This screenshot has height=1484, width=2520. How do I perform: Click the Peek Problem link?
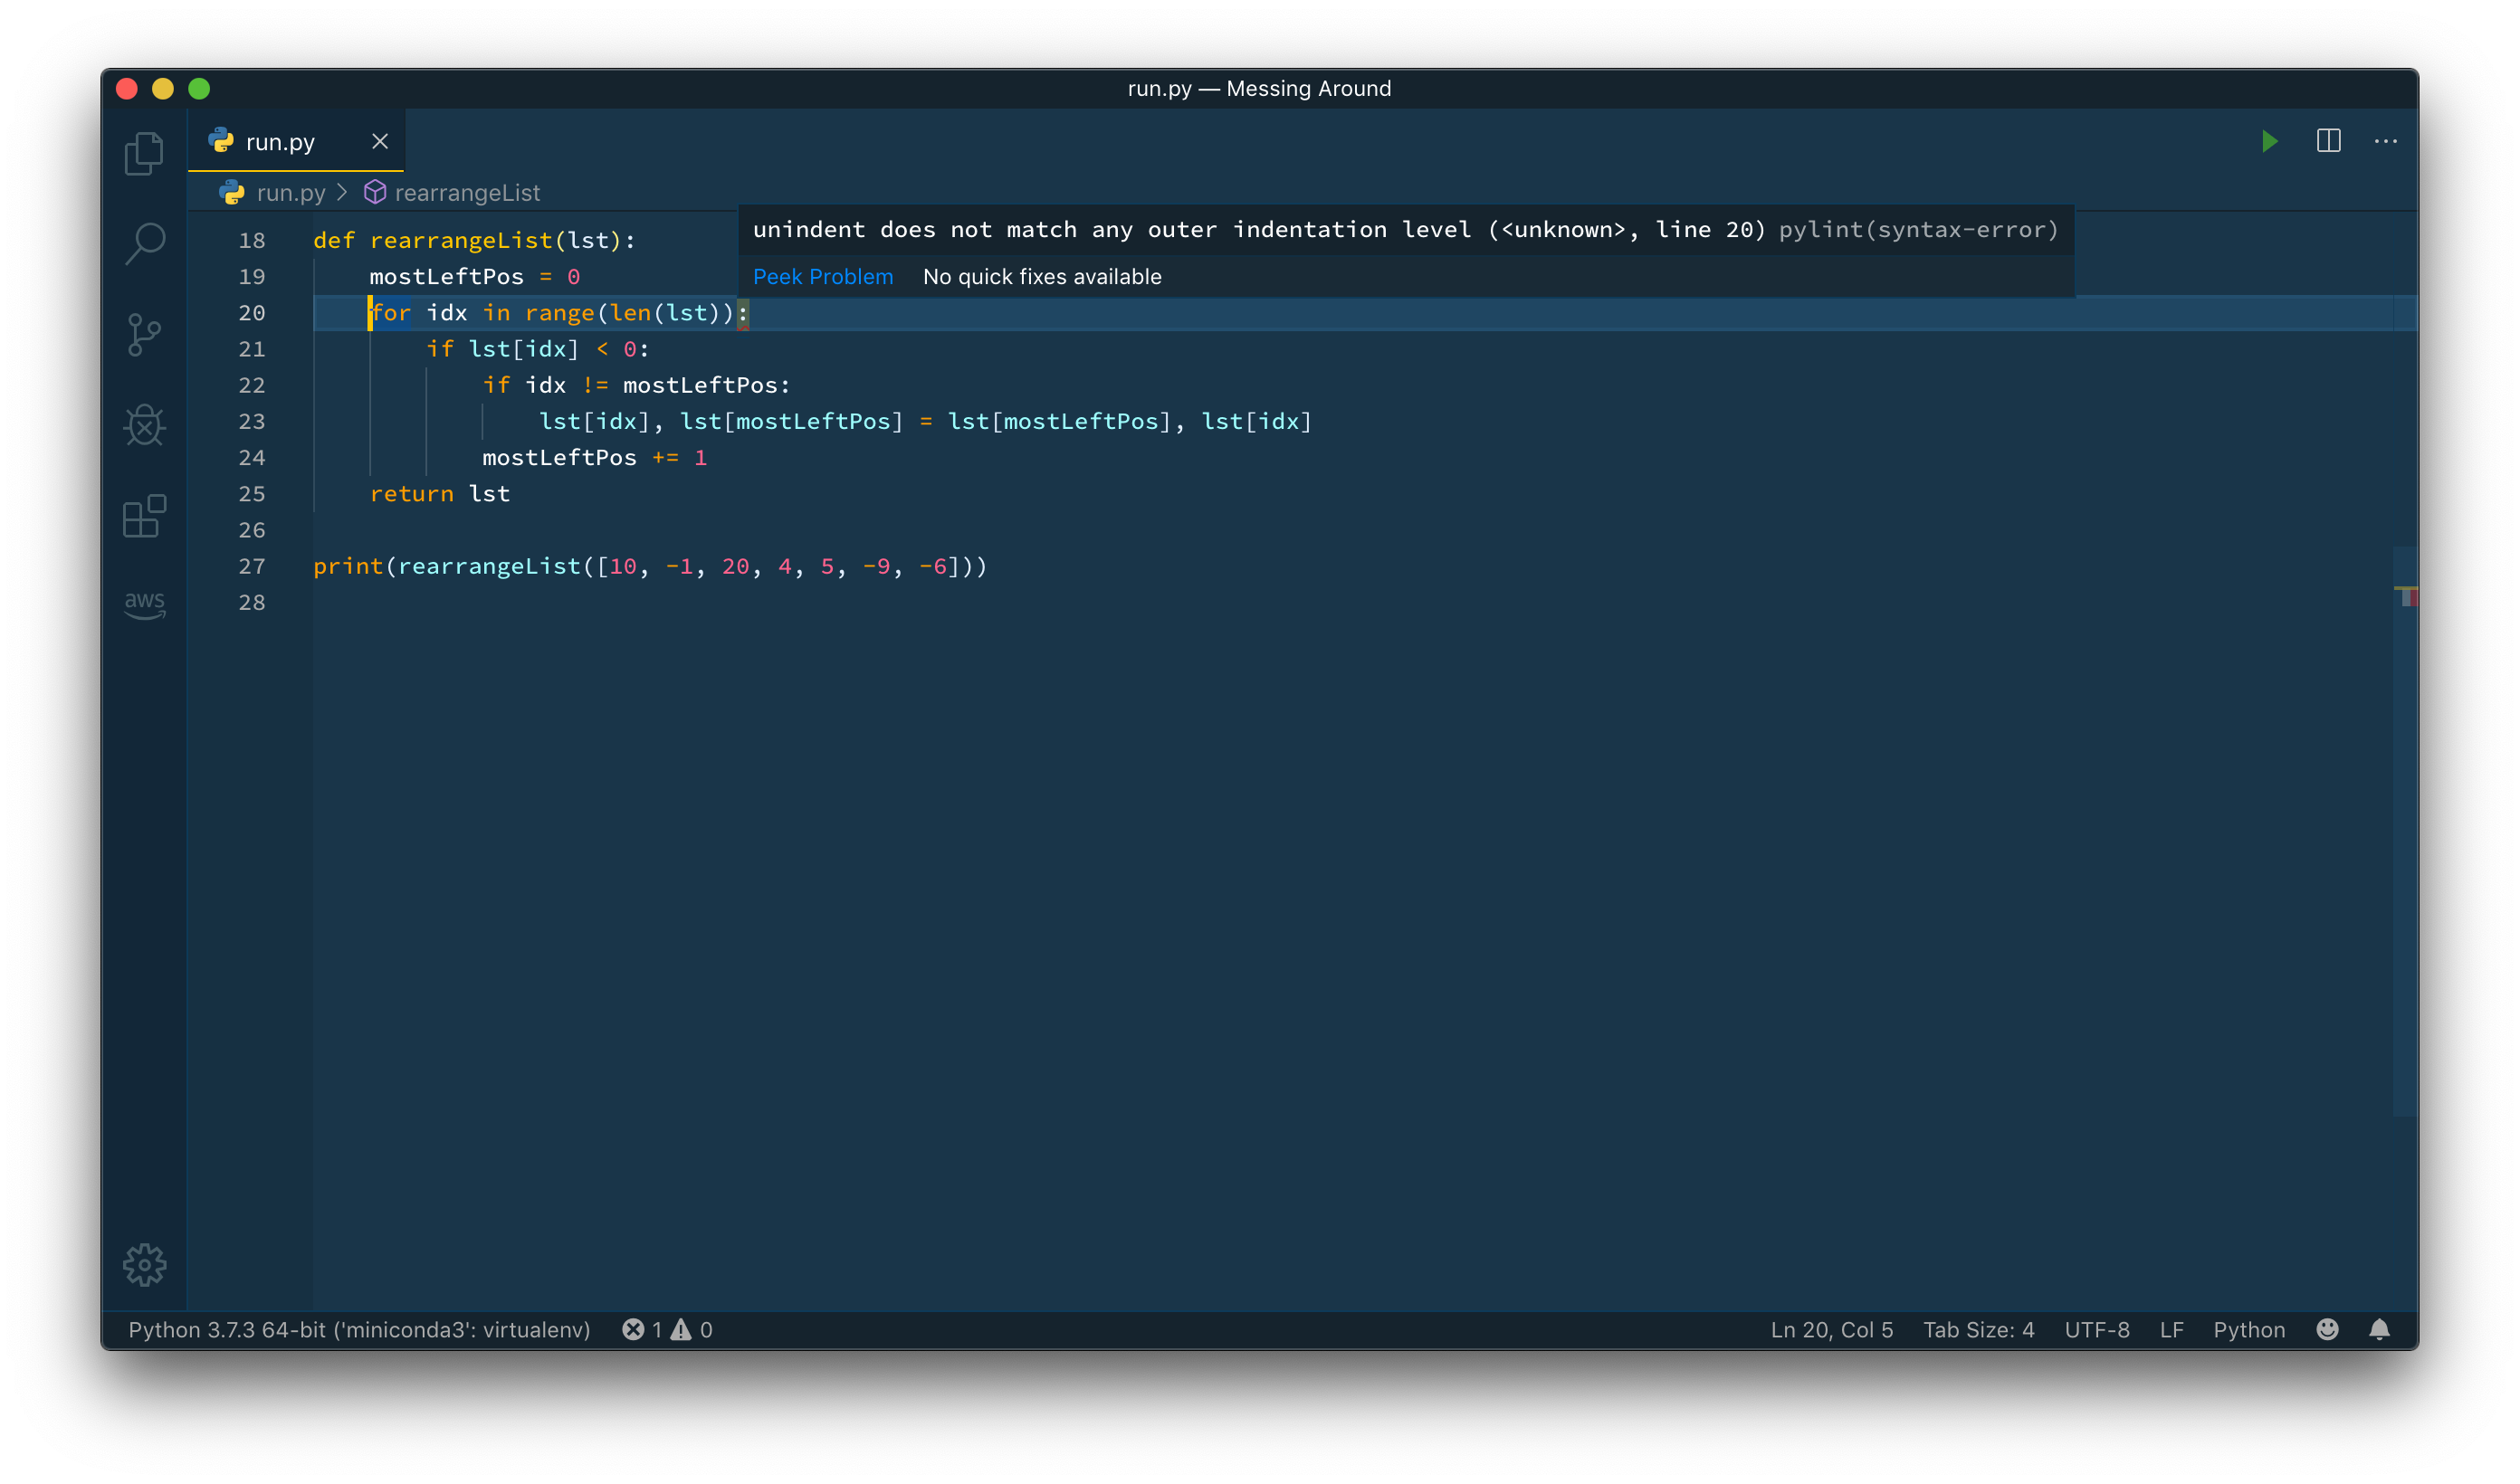tap(823, 276)
